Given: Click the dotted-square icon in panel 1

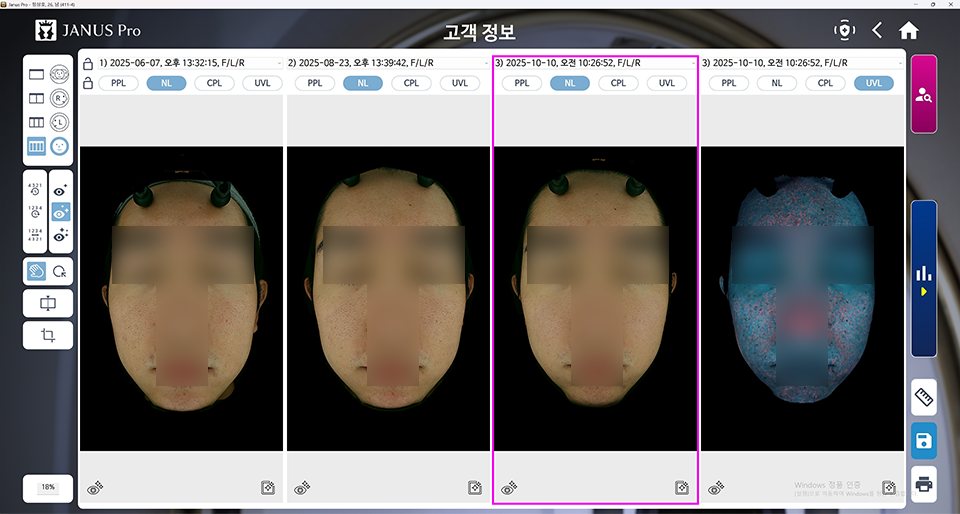Looking at the screenshot, I should pos(268,488).
